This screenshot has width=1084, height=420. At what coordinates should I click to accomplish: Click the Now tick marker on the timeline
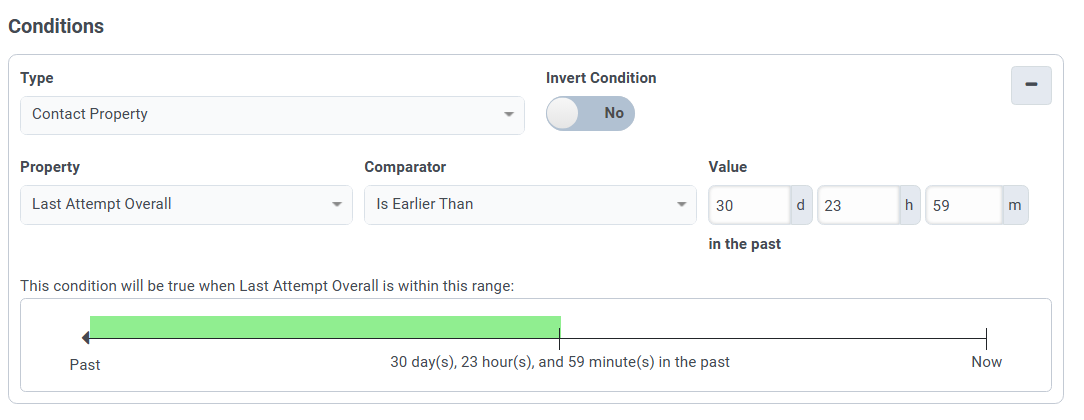(x=986, y=339)
